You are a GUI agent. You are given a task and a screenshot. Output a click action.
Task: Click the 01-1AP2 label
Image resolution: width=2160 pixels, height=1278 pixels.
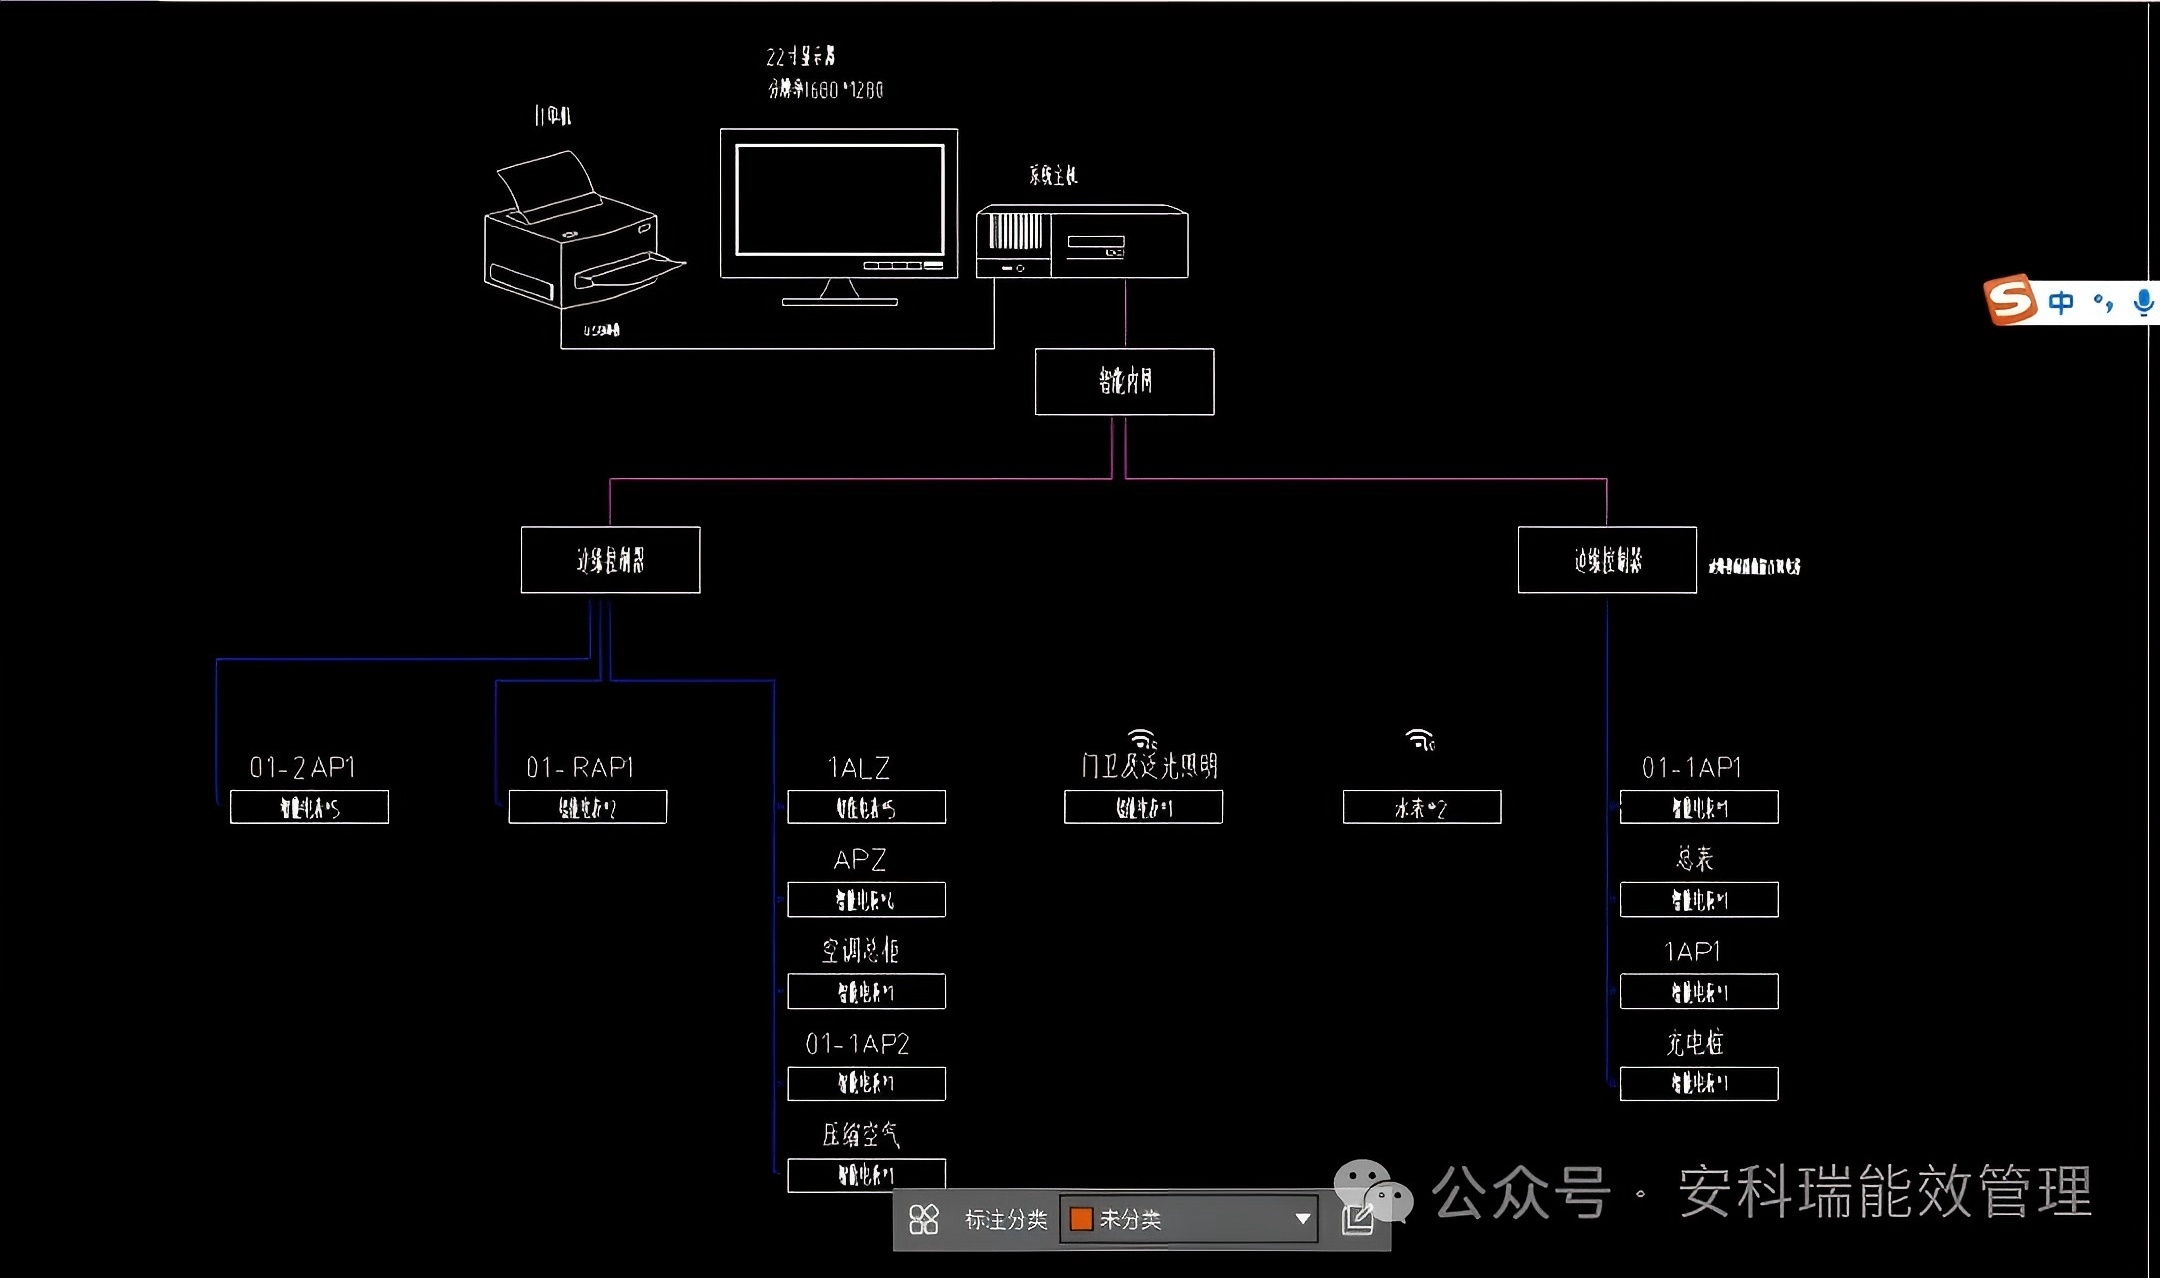click(x=858, y=1044)
